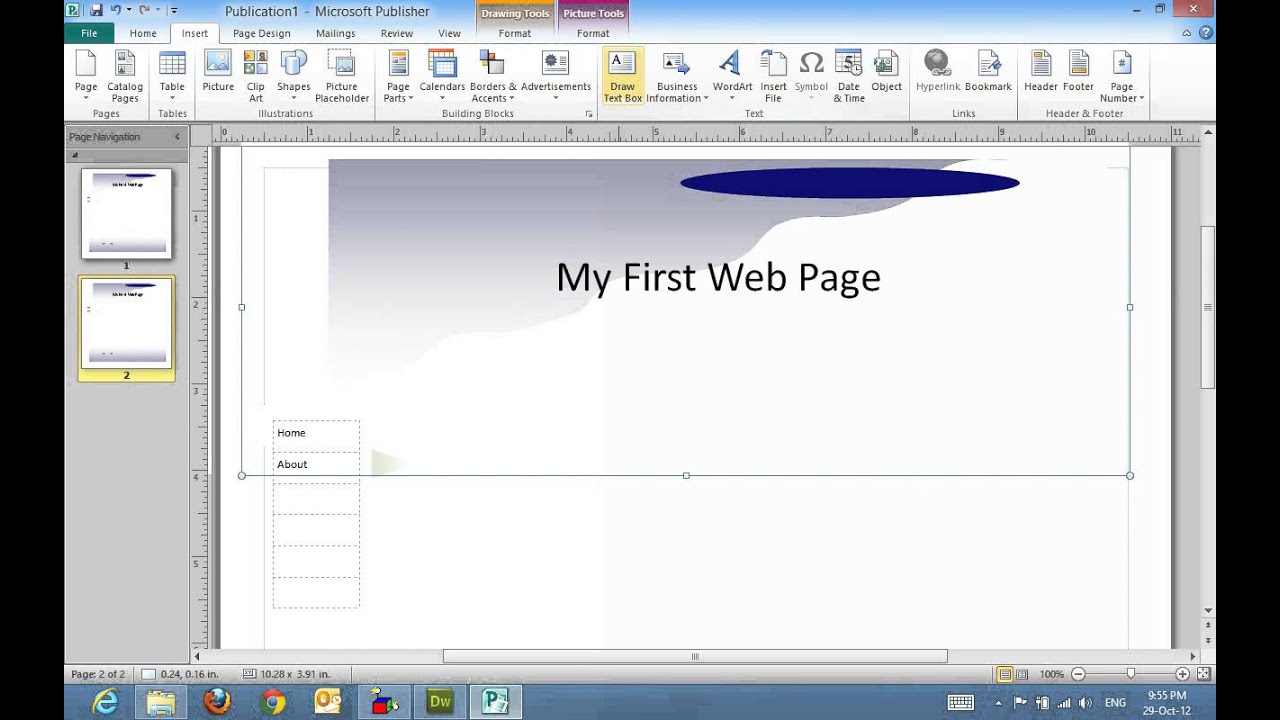Collapse the Page Navigation pane
Image resolution: width=1280 pixels, height=720 pixels.
click(x=177, y=137)
